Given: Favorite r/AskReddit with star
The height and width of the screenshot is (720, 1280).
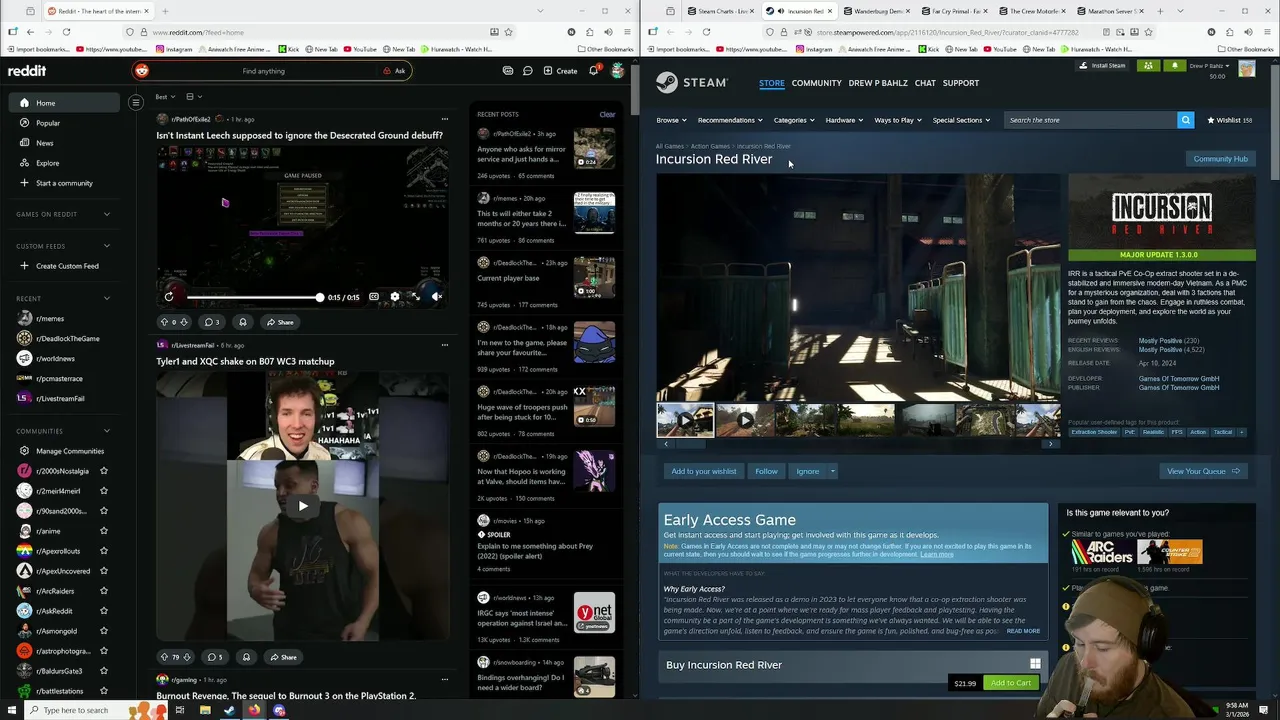Looking at the screenshot, I should coord(104,611).
